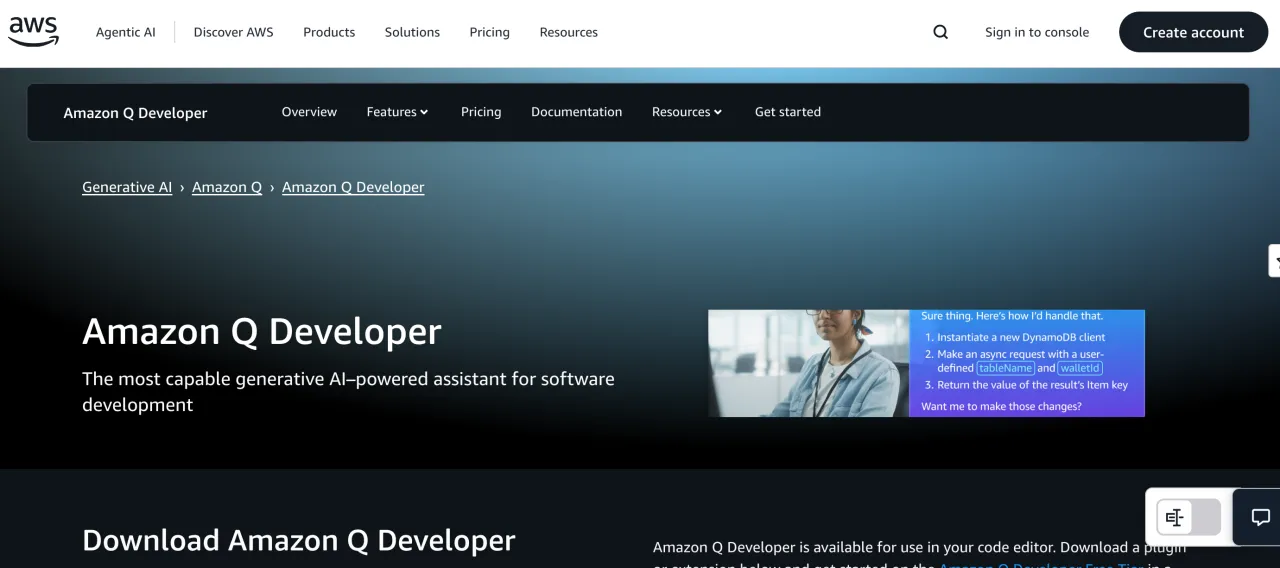Screen dimensions: 1280x568
Task: Open the Documentation tab
Action: pos(576,112)
